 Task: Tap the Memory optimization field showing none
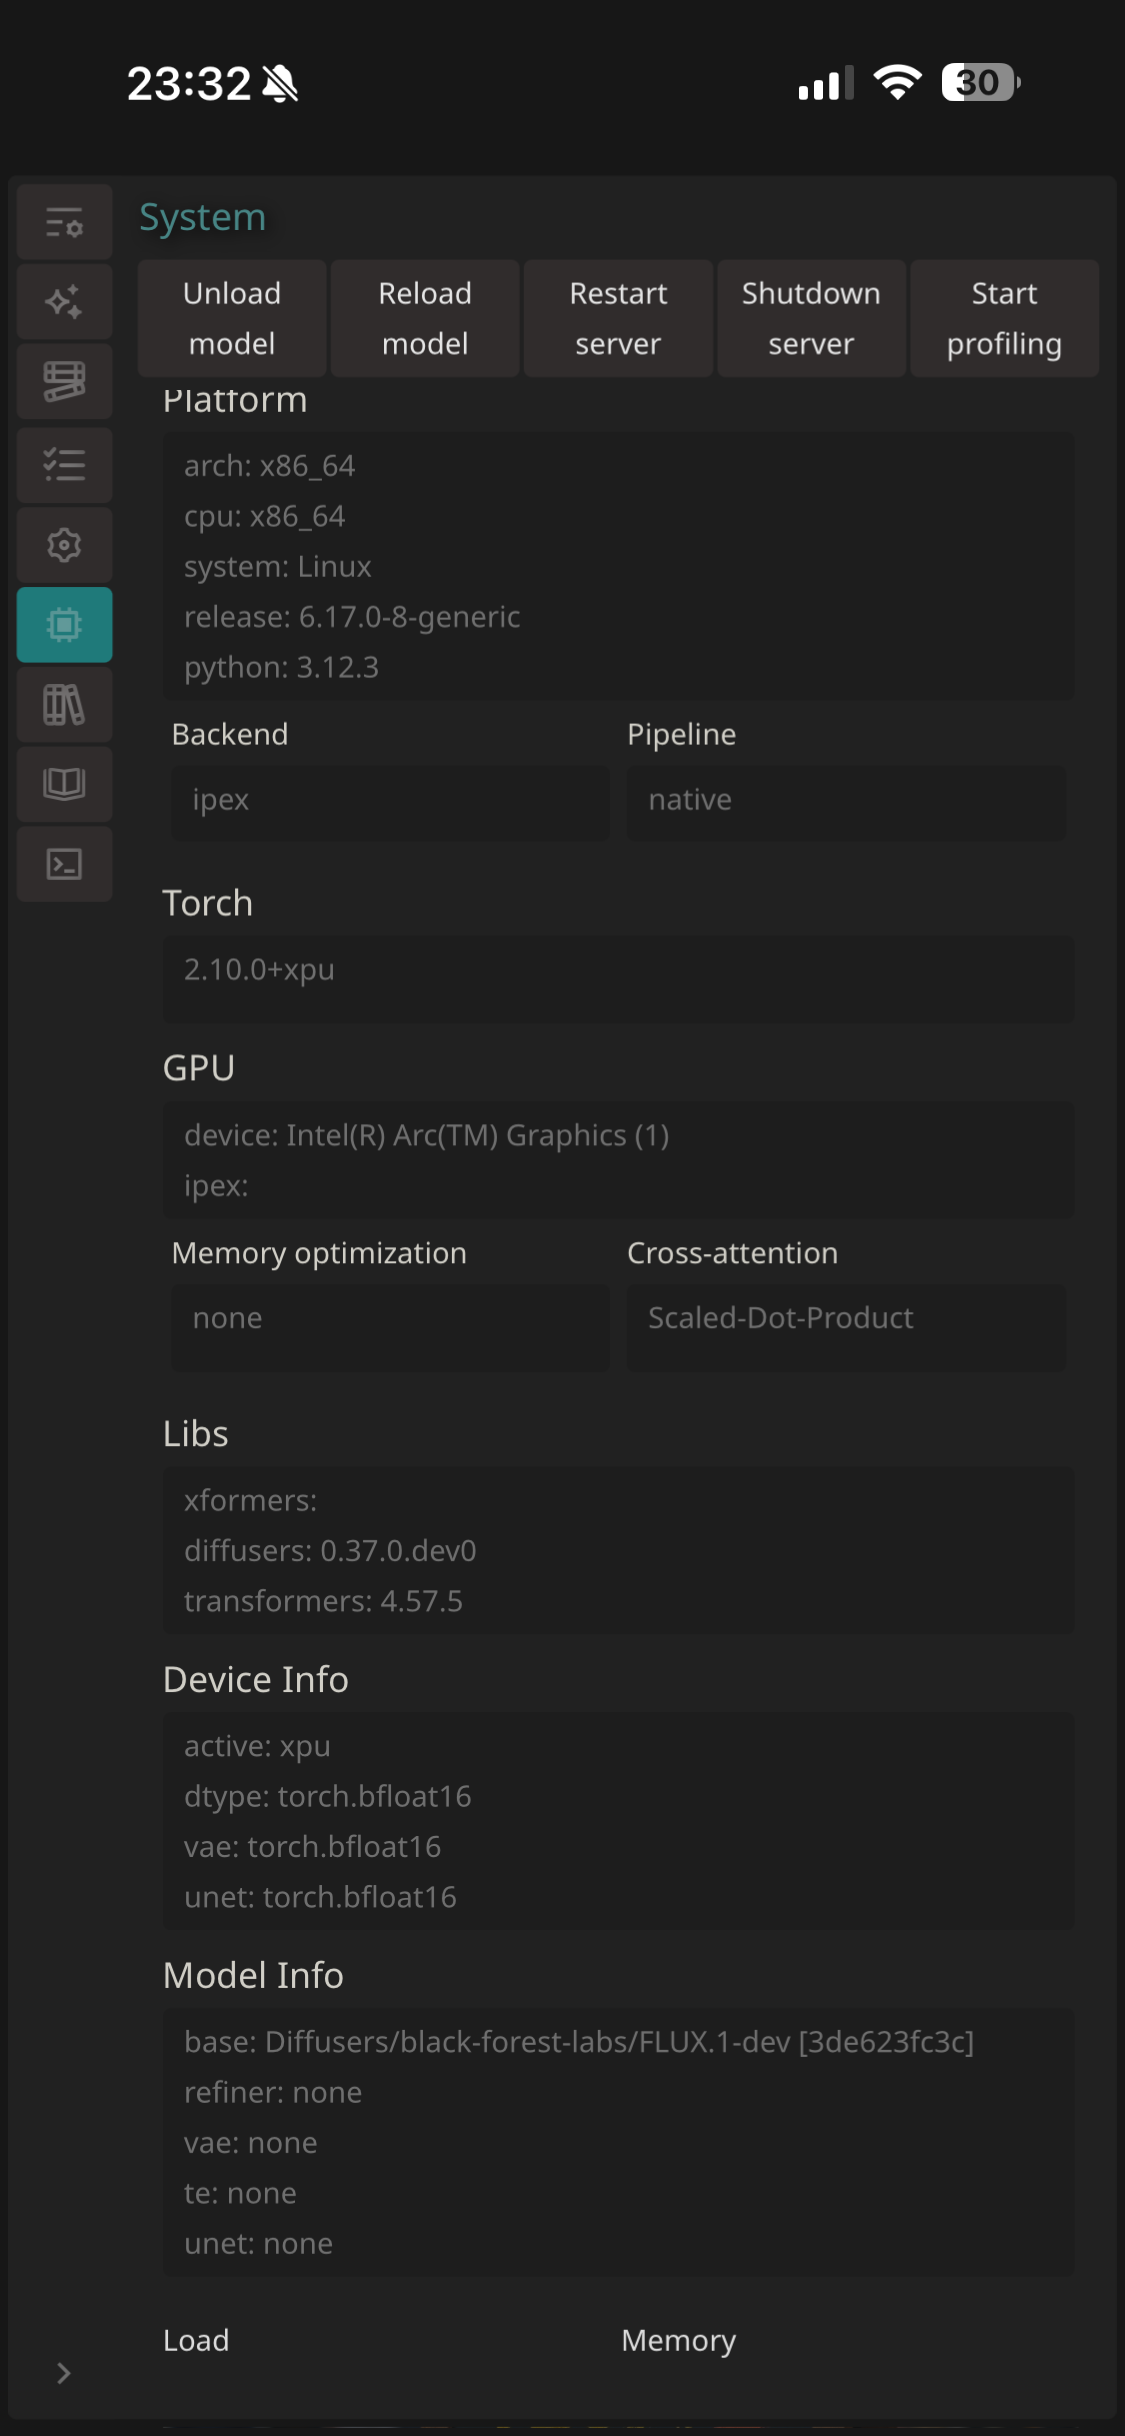[390, 1319]
